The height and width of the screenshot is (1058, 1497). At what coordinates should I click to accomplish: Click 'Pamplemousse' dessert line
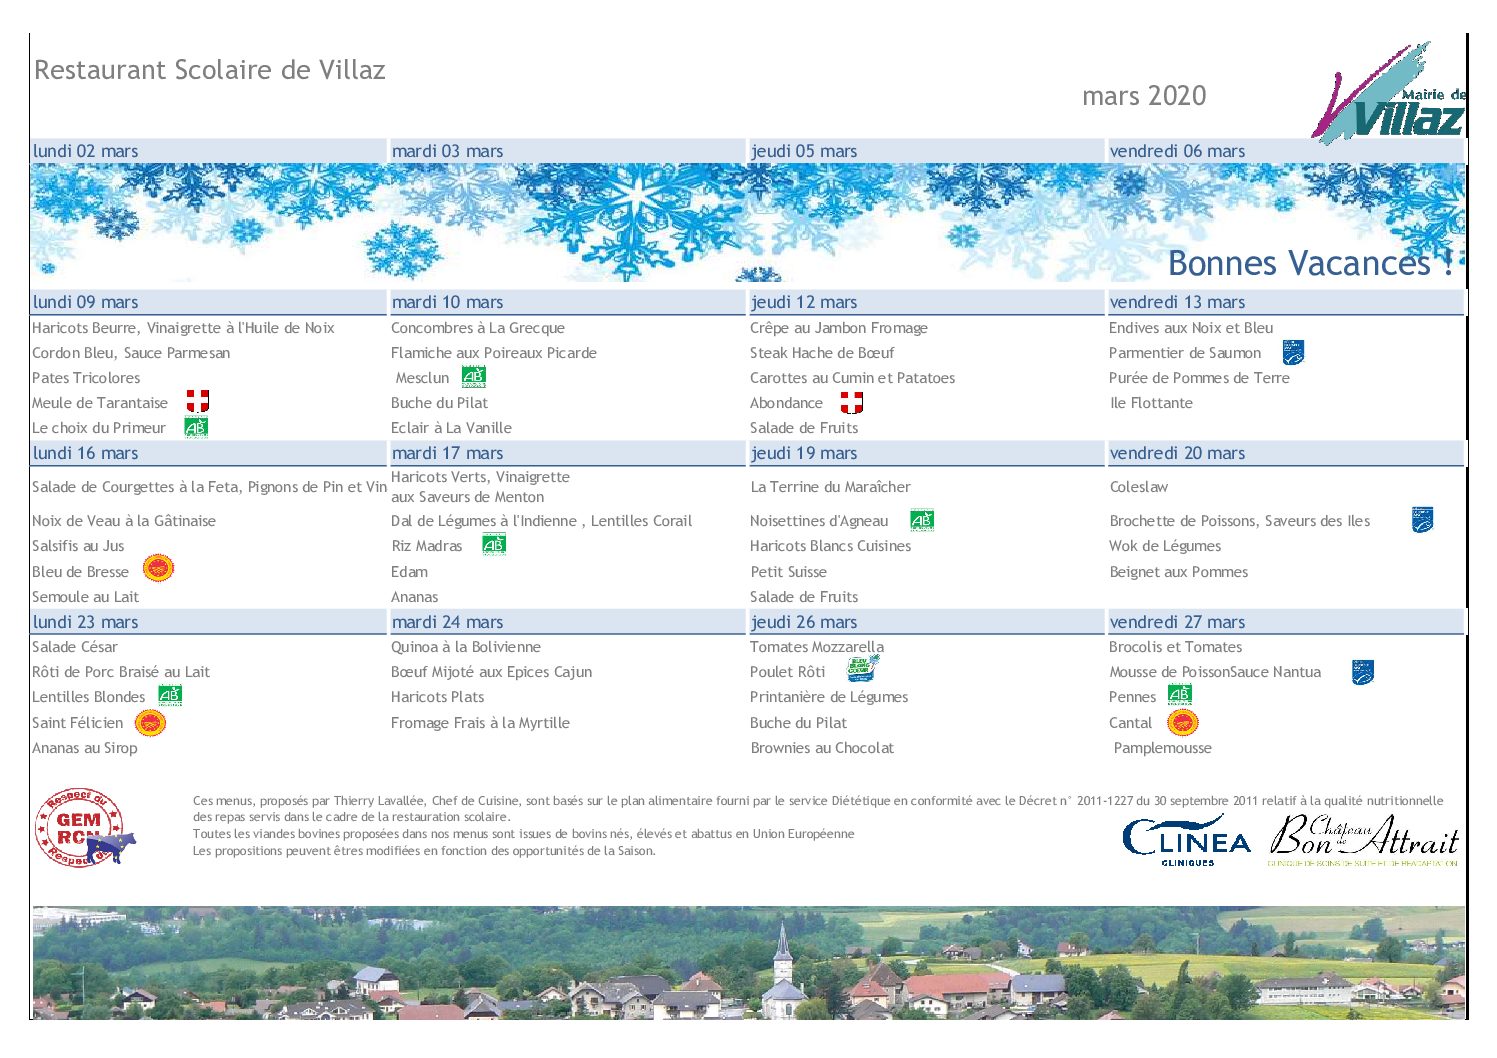(1162, 748)
